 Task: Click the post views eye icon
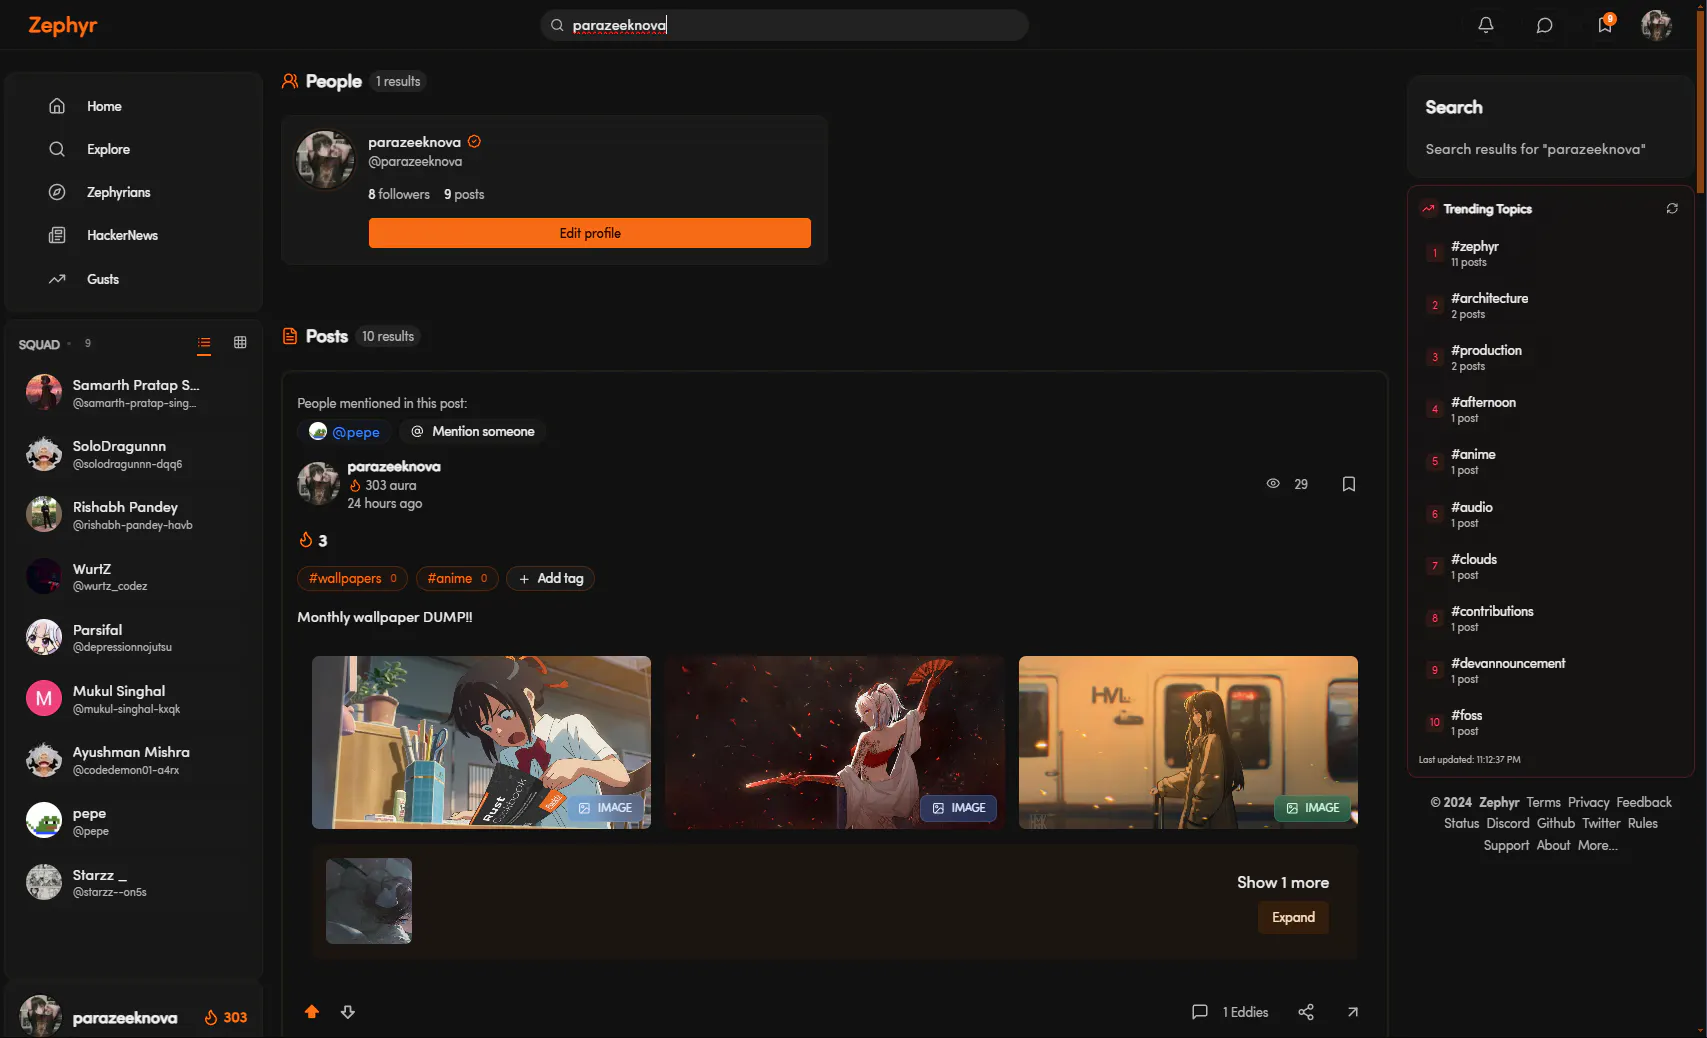[1273, 484]
